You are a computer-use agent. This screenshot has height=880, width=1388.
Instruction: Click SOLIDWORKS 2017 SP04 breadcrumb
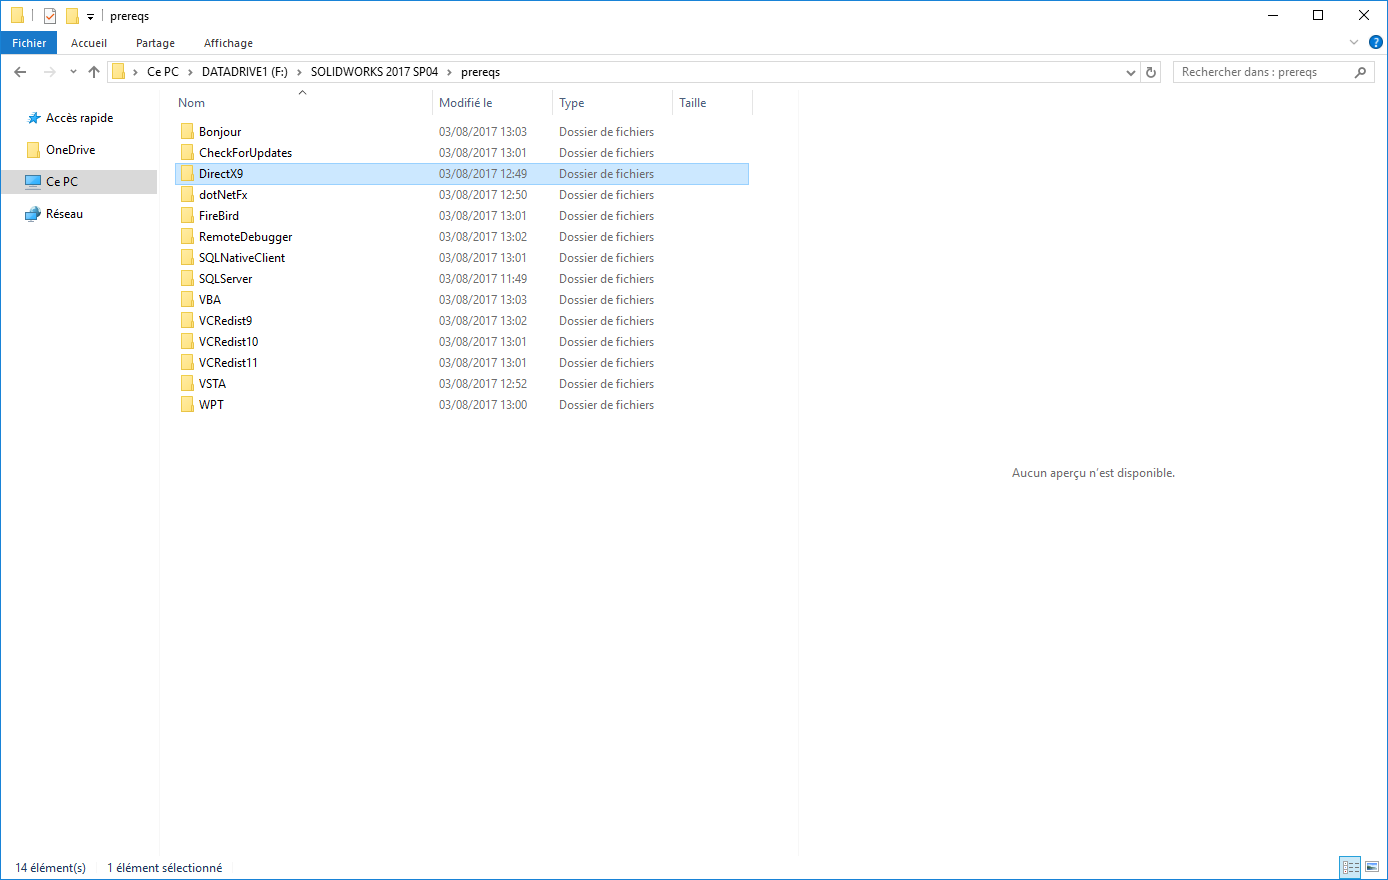pyautogui.click(x=374, y=72)
